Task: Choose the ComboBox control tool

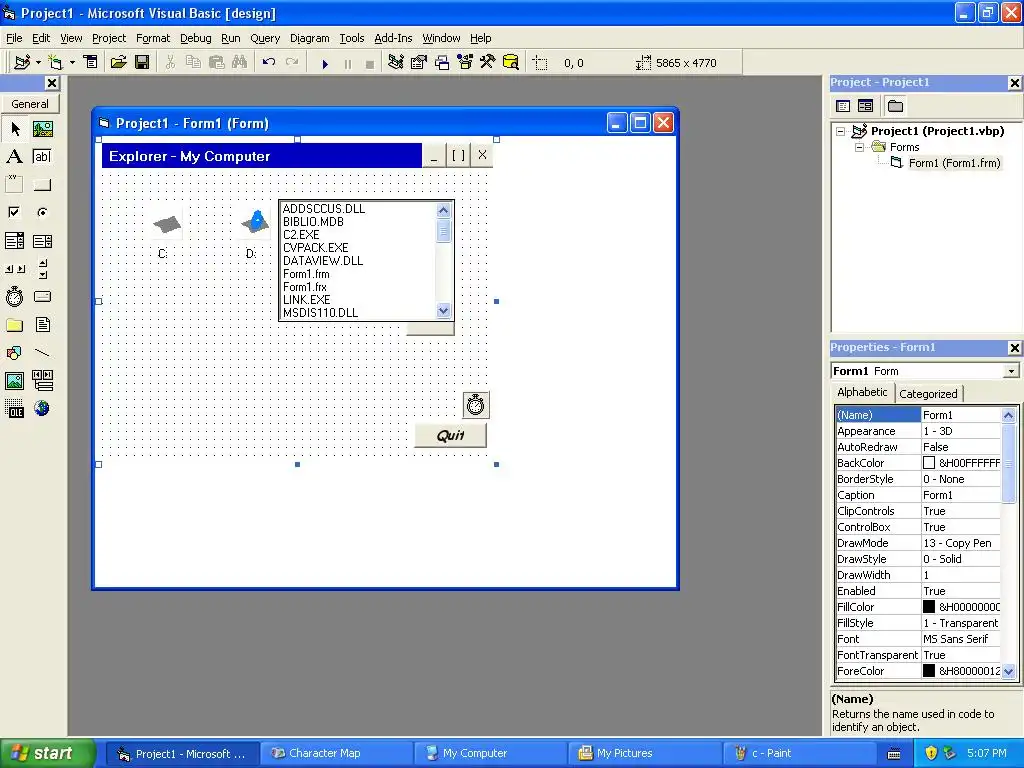Action: coord(14,241)
